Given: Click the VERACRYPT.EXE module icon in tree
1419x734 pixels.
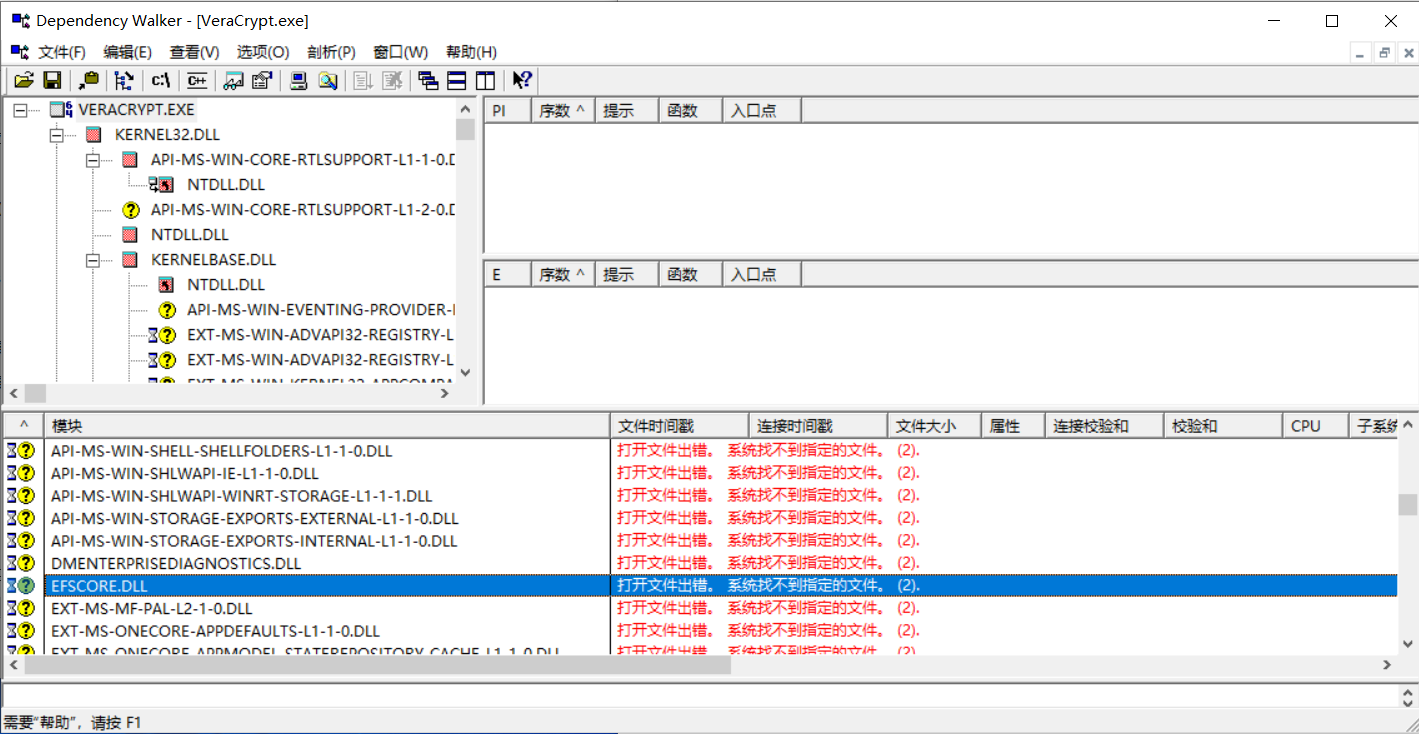Looking at the screenshot, I should click(x=61, y=109).
